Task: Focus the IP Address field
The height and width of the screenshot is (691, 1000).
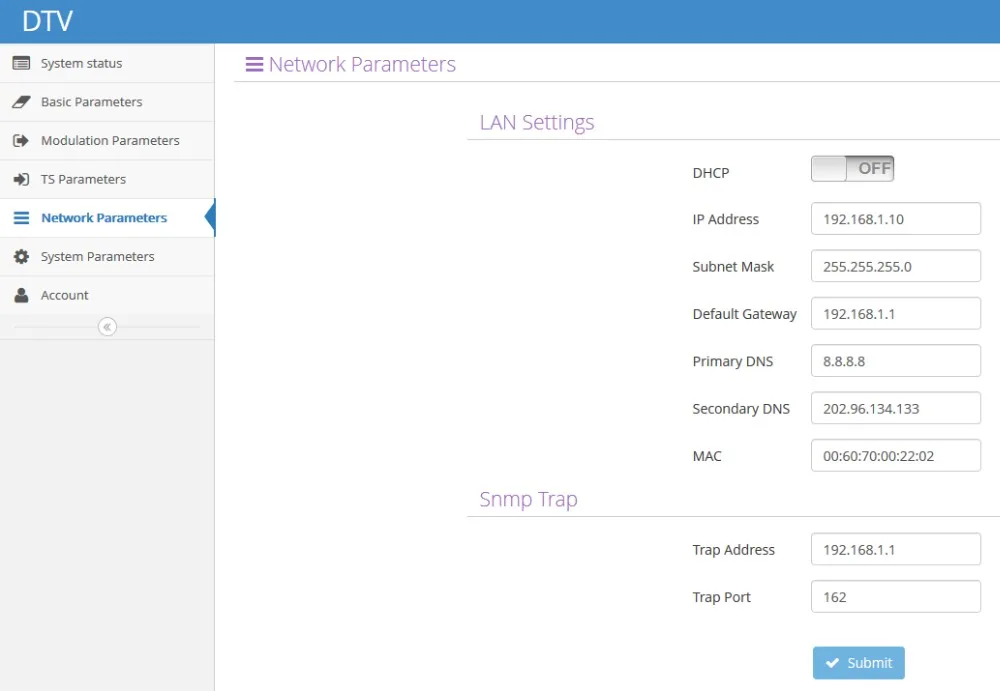Action: (x=895, y=219)
